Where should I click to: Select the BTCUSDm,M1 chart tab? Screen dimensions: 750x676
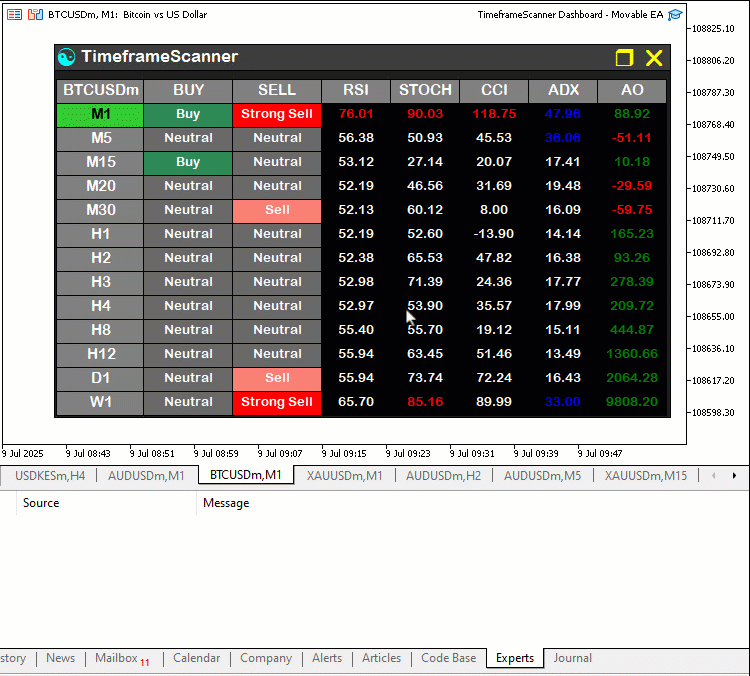[245, 475]
